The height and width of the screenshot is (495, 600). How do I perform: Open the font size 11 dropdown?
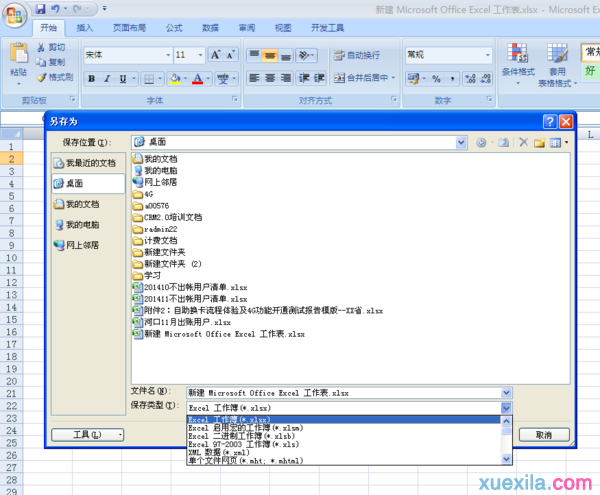click(x=200, y=55)
